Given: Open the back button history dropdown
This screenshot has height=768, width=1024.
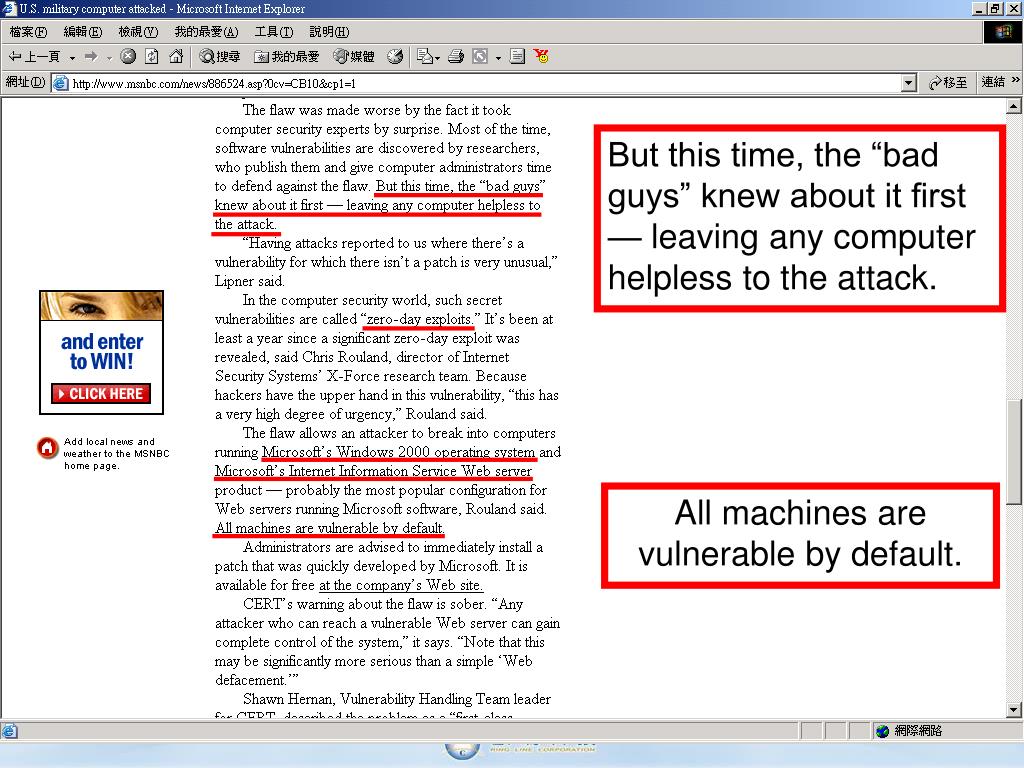Looking at the screenshot, I should (72, 57).
